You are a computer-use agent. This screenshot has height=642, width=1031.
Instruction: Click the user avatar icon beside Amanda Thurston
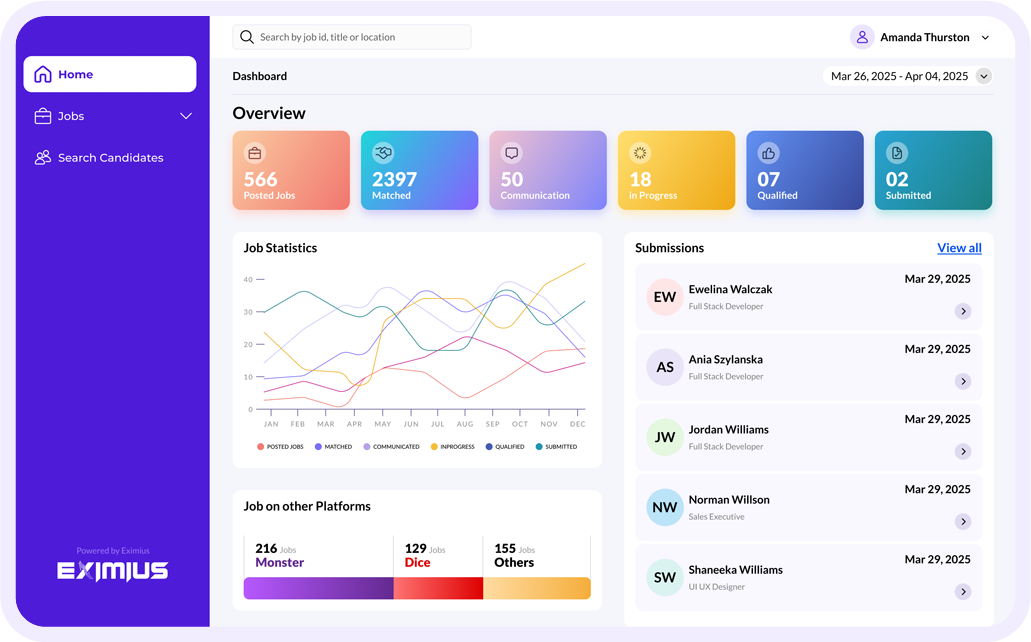(862, 37)
